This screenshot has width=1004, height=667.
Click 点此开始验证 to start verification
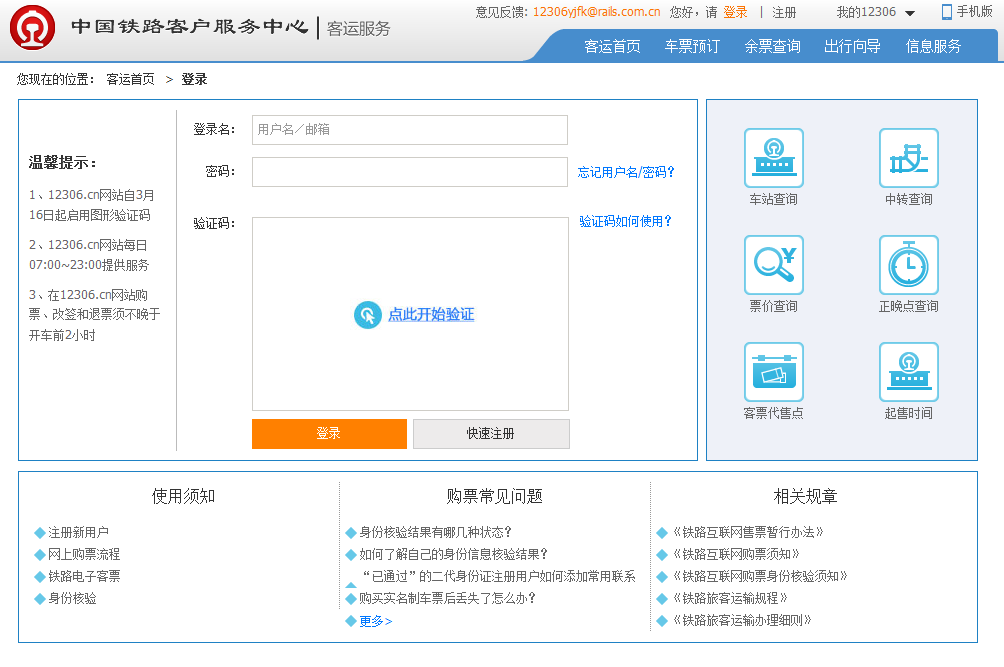tap(431, 314)
